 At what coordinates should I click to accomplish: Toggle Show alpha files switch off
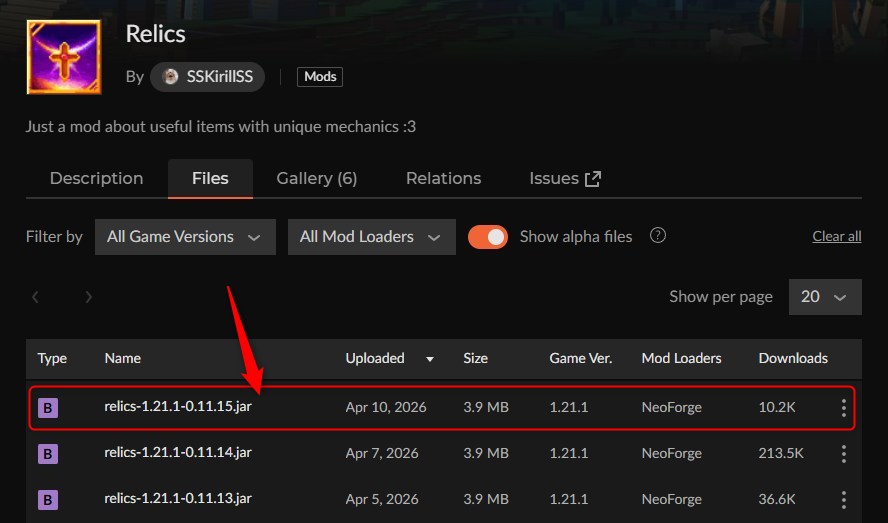point(488,237)
